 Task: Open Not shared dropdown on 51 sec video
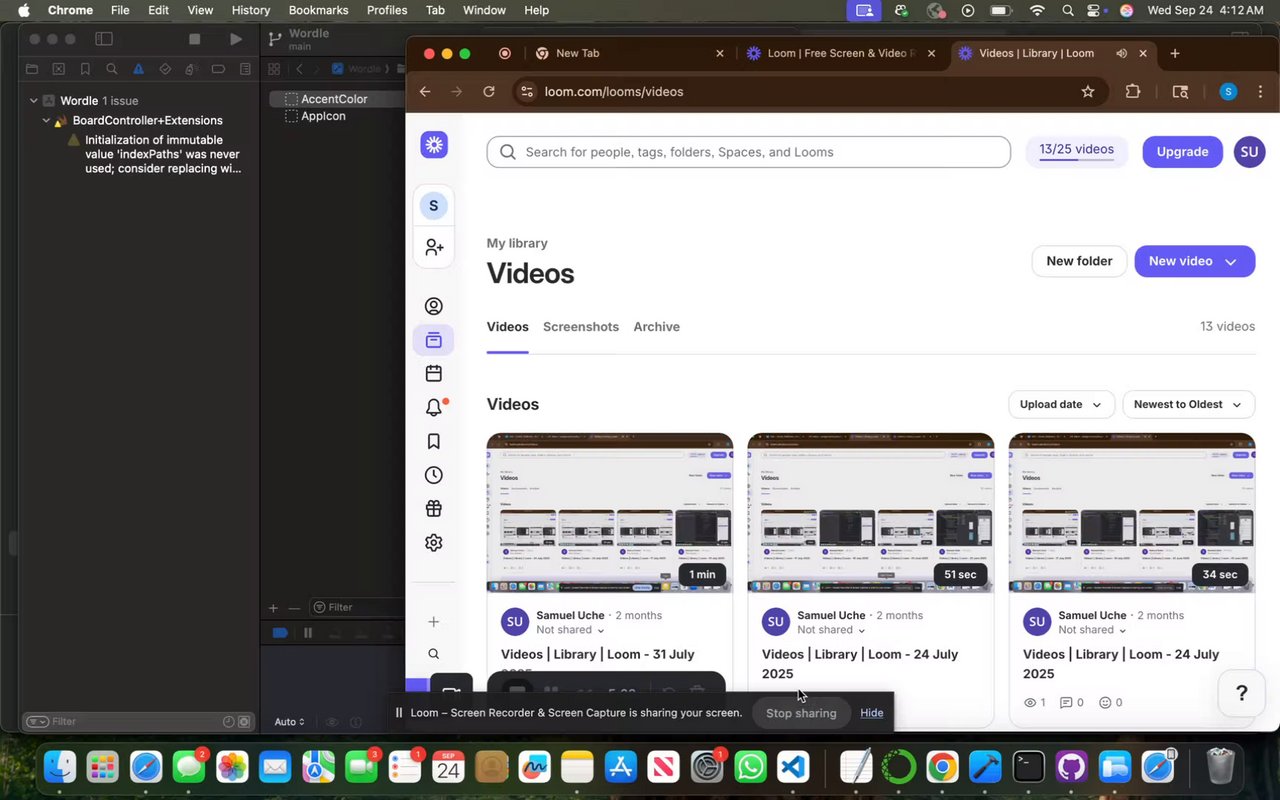[831, 630]
